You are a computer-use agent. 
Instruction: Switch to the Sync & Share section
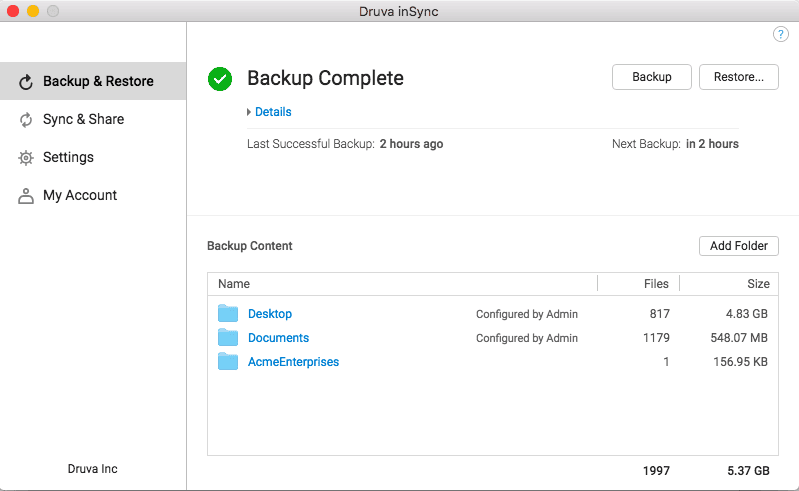tap(83, 120)
